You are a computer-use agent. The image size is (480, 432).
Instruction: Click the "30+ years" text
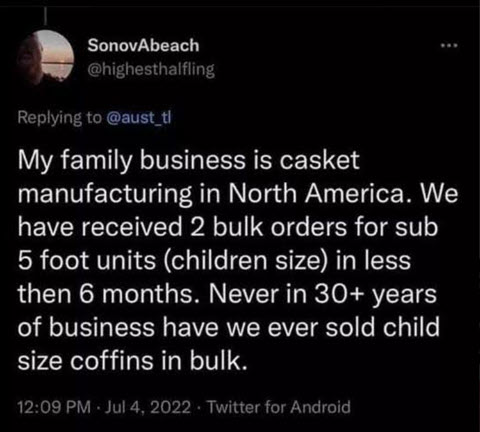373,295
